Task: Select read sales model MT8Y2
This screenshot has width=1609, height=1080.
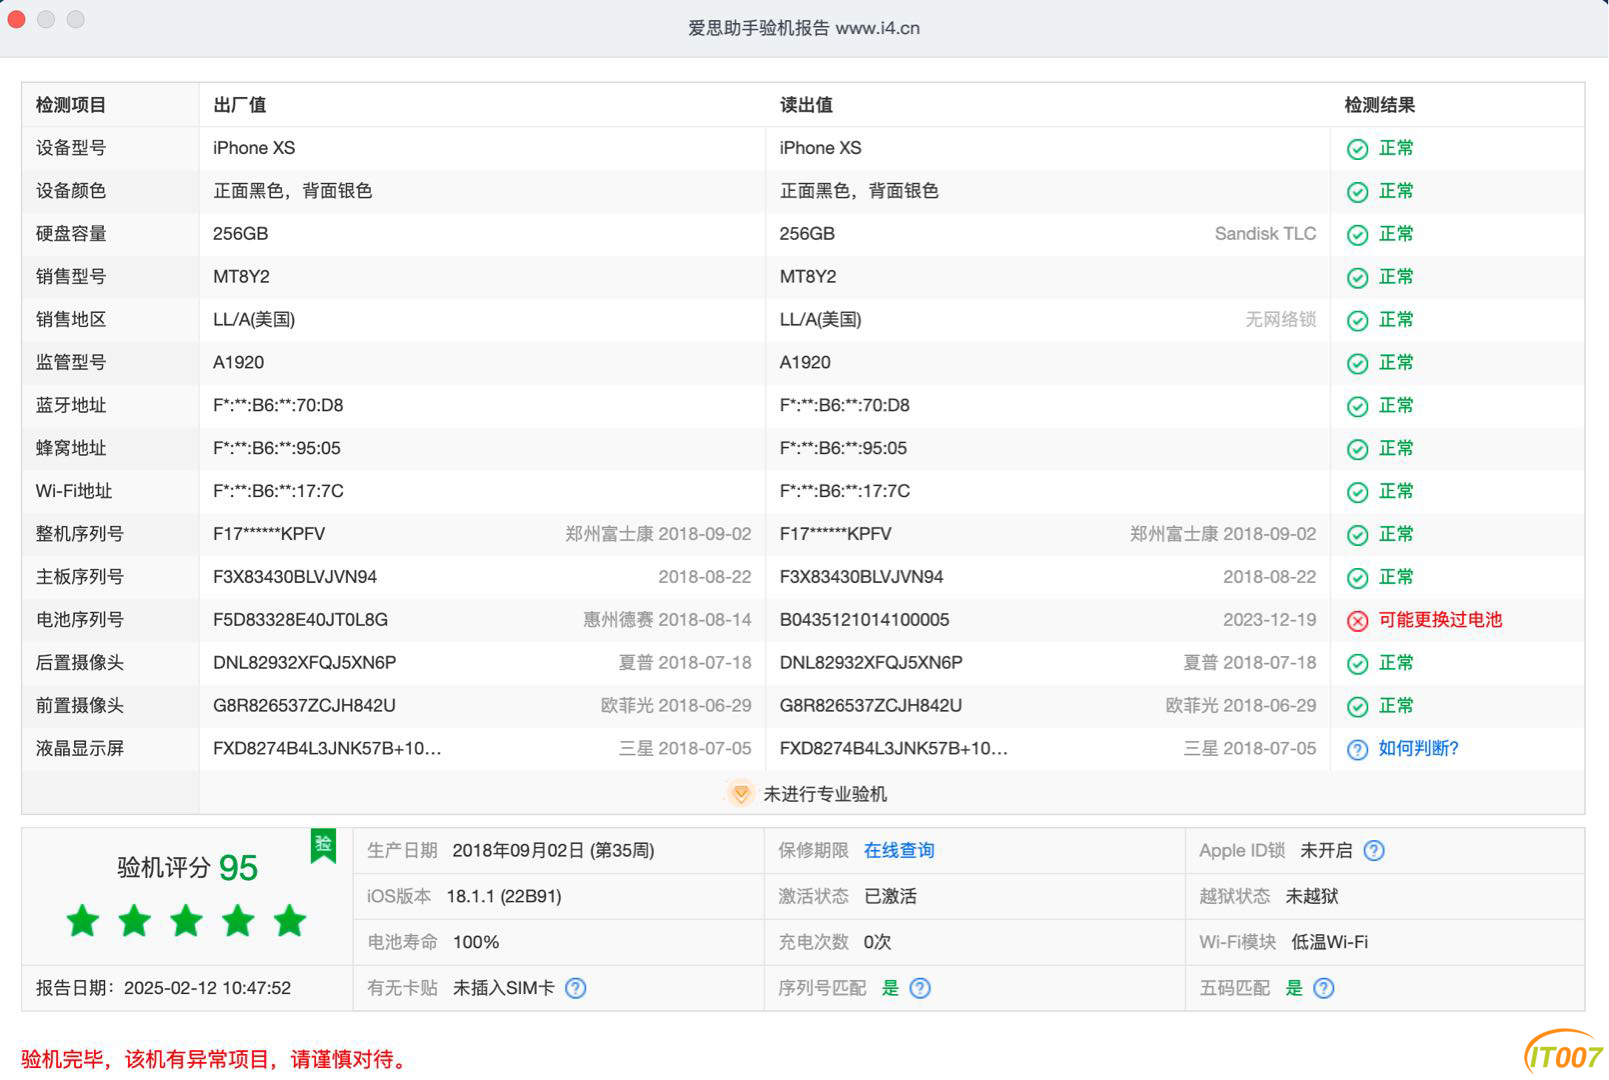Action: click(x=808, y=277)
